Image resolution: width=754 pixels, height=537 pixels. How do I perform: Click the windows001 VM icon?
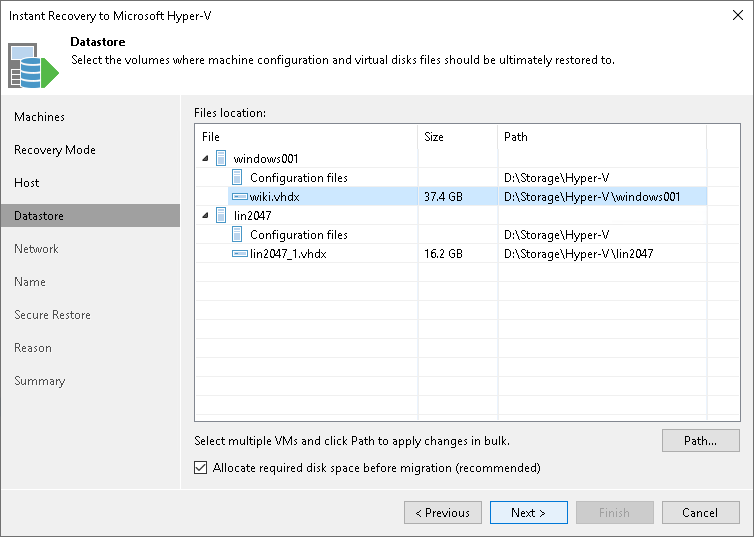click(x=221, y=158)
